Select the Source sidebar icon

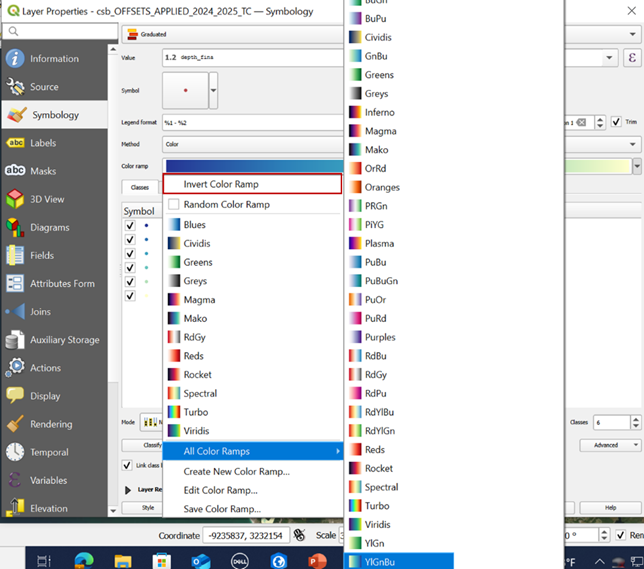click(x=15, y=87)
